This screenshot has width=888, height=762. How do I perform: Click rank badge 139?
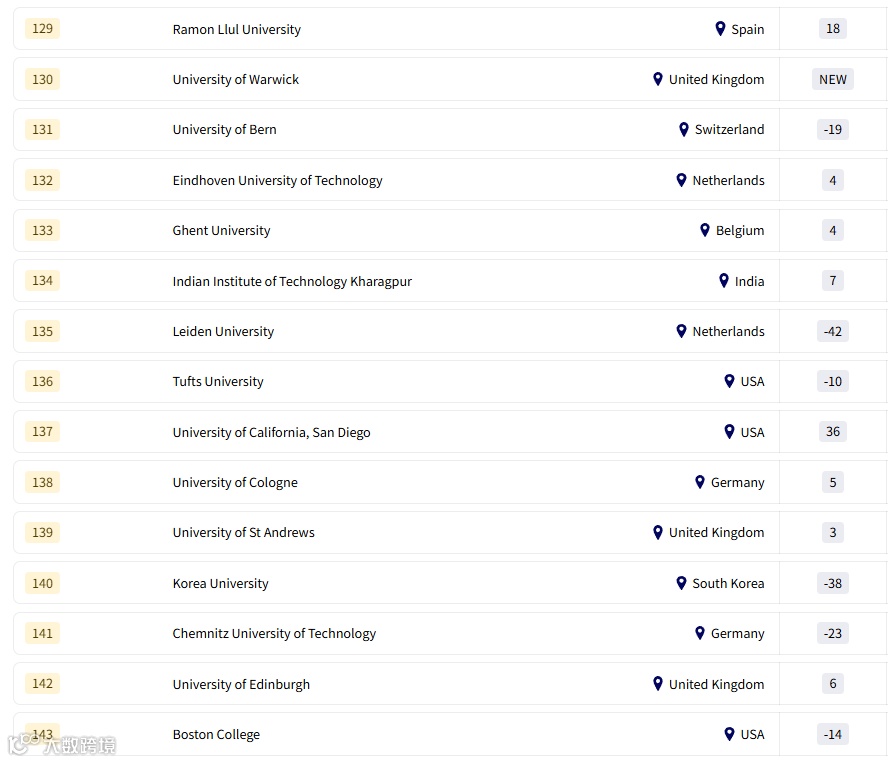pos(42,532)
